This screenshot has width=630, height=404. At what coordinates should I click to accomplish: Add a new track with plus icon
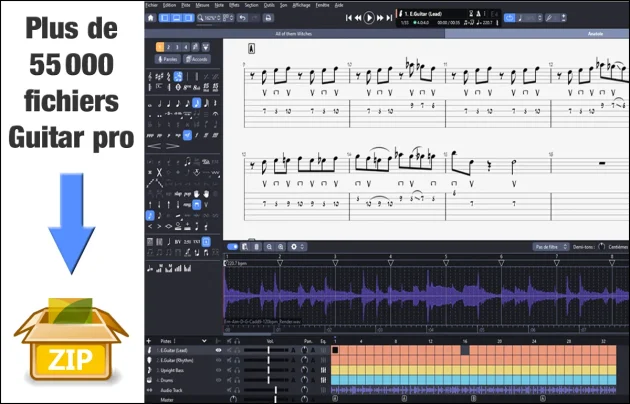pyautogui.click(x=149, y=341)
